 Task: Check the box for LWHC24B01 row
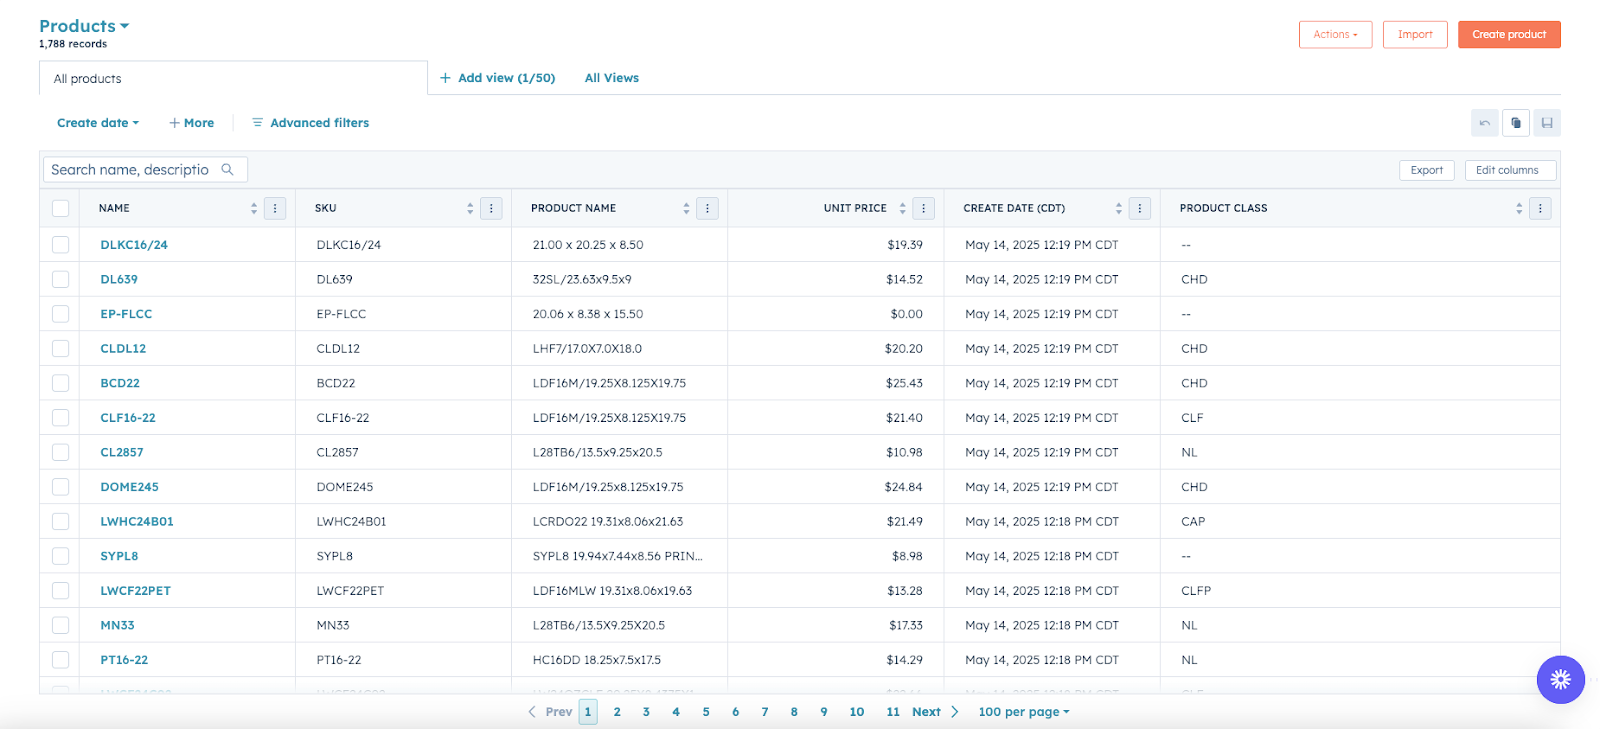[61, 522]
